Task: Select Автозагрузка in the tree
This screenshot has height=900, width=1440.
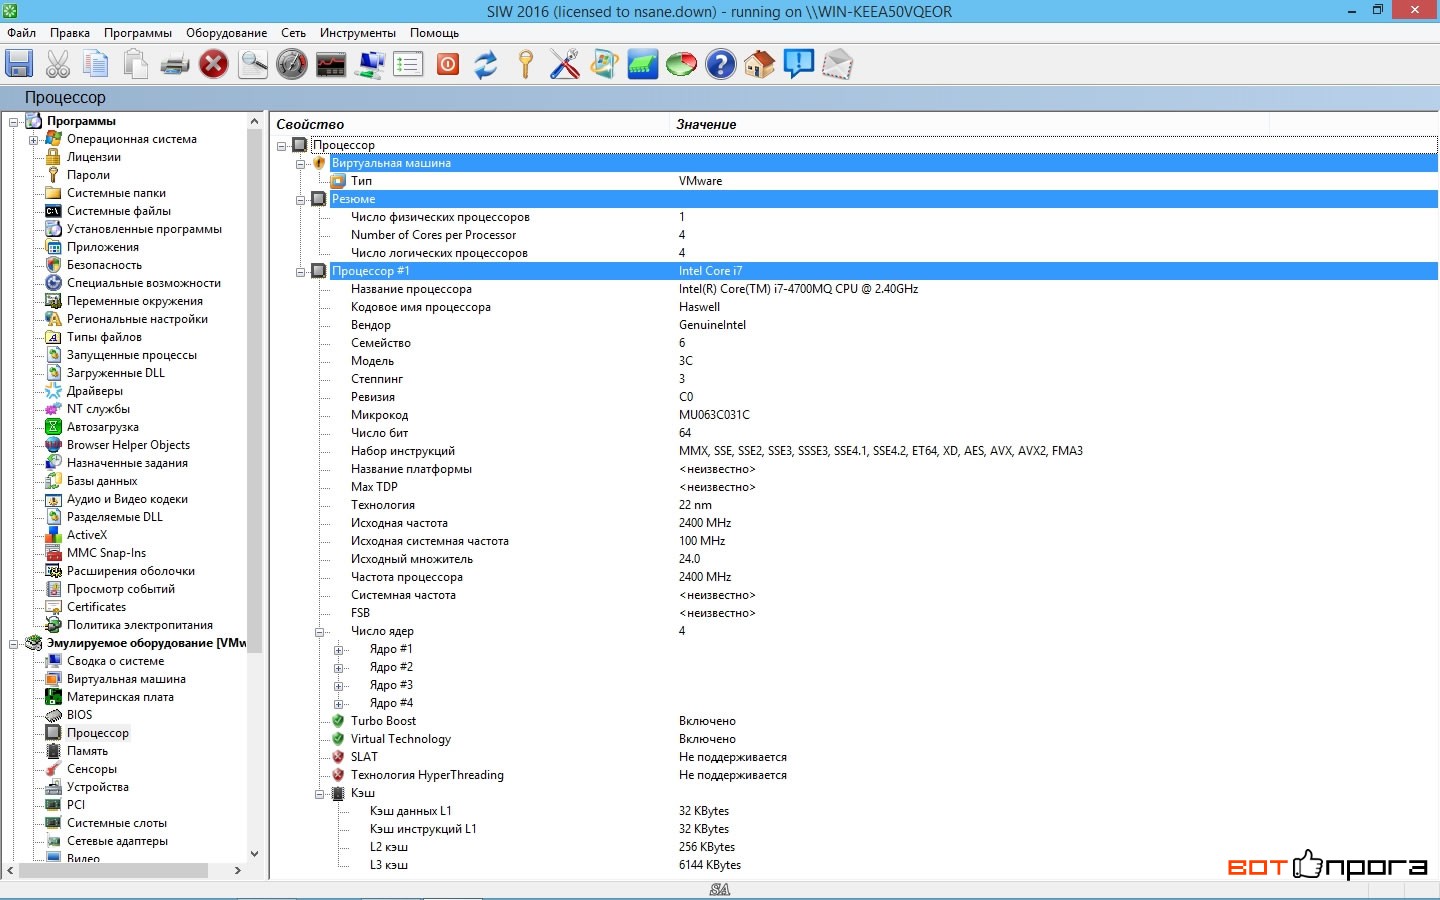Action: (103, 427)
